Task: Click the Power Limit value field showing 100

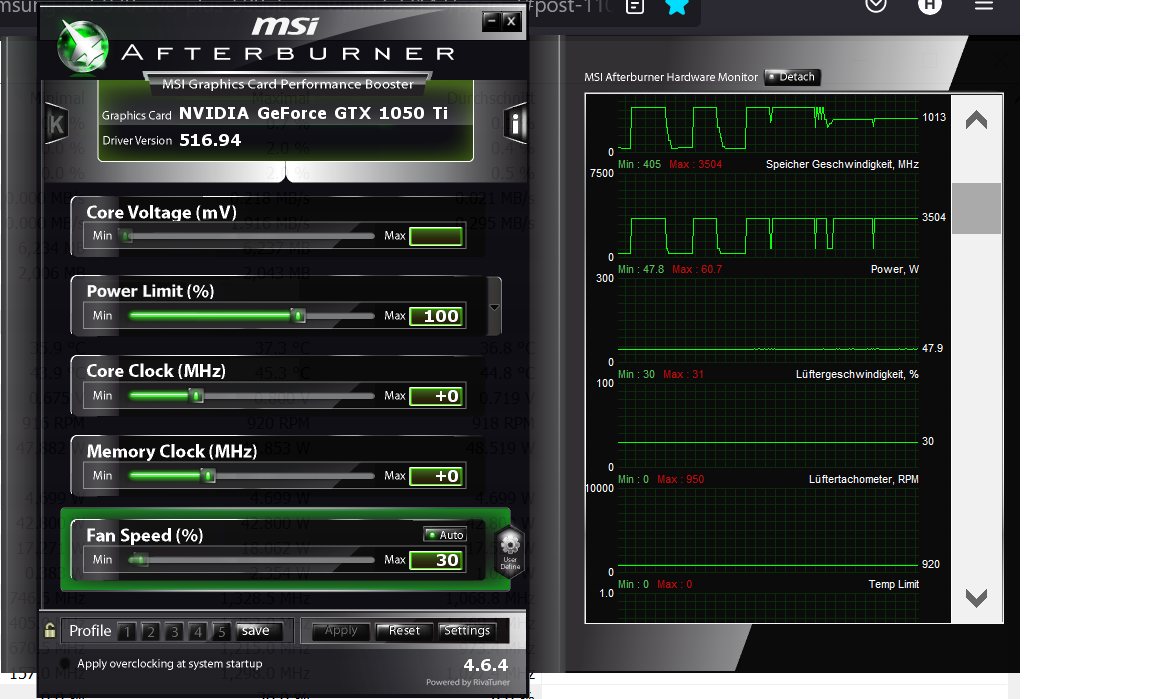Action: click(436, 316)
